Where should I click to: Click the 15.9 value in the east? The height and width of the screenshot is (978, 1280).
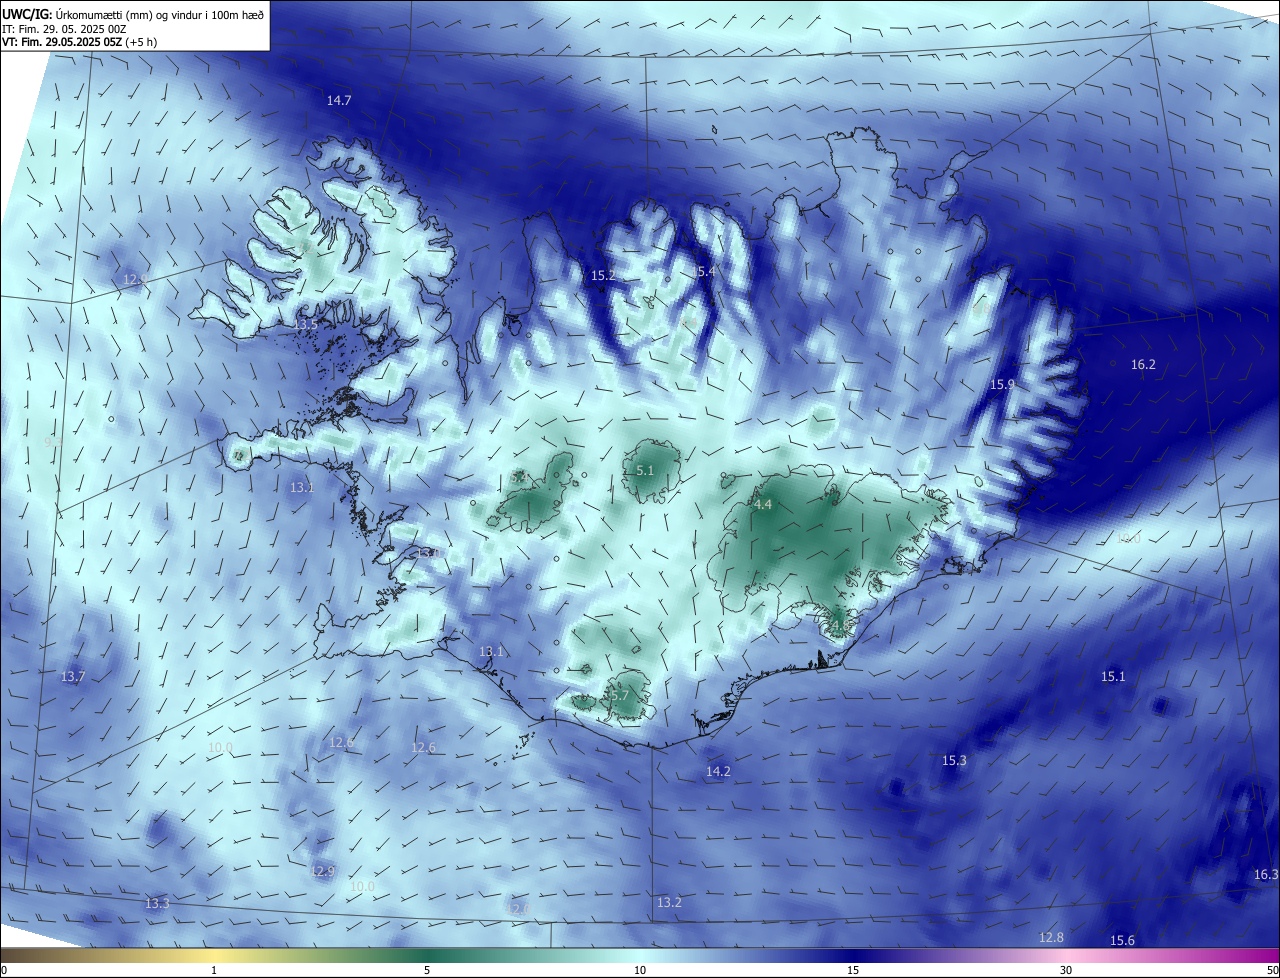point(1002,385)
